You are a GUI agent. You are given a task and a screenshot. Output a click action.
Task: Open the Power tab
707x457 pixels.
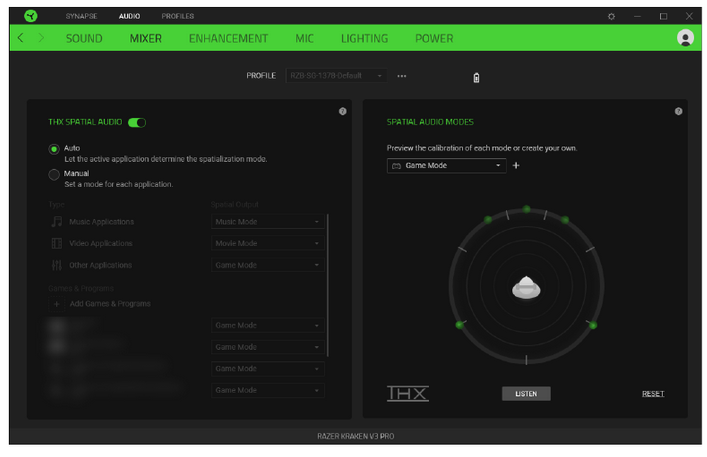point(434,38)
